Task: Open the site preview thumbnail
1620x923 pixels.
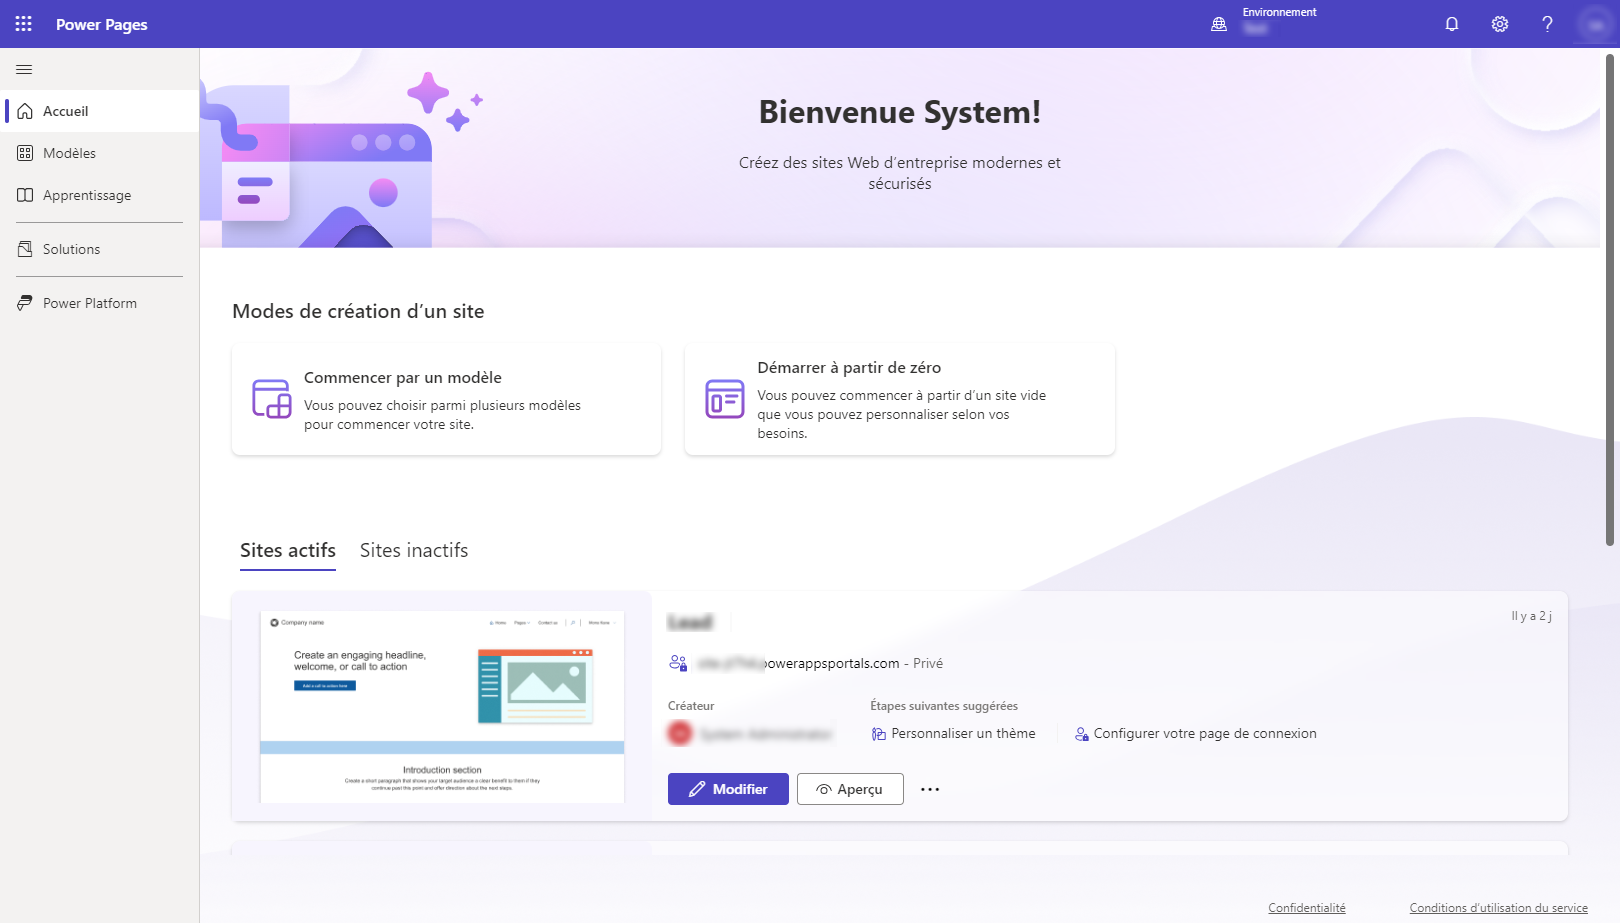Action: 442,706
